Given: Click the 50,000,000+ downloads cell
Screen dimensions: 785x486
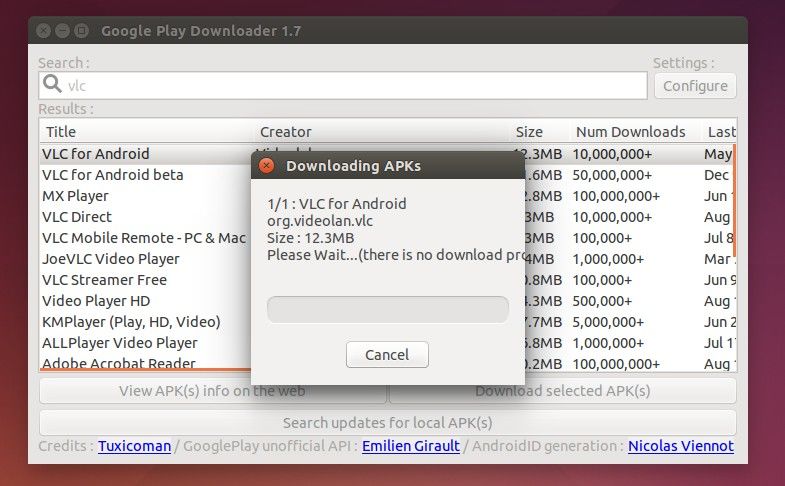Looking at the screenshot, I should coord(612,175).
